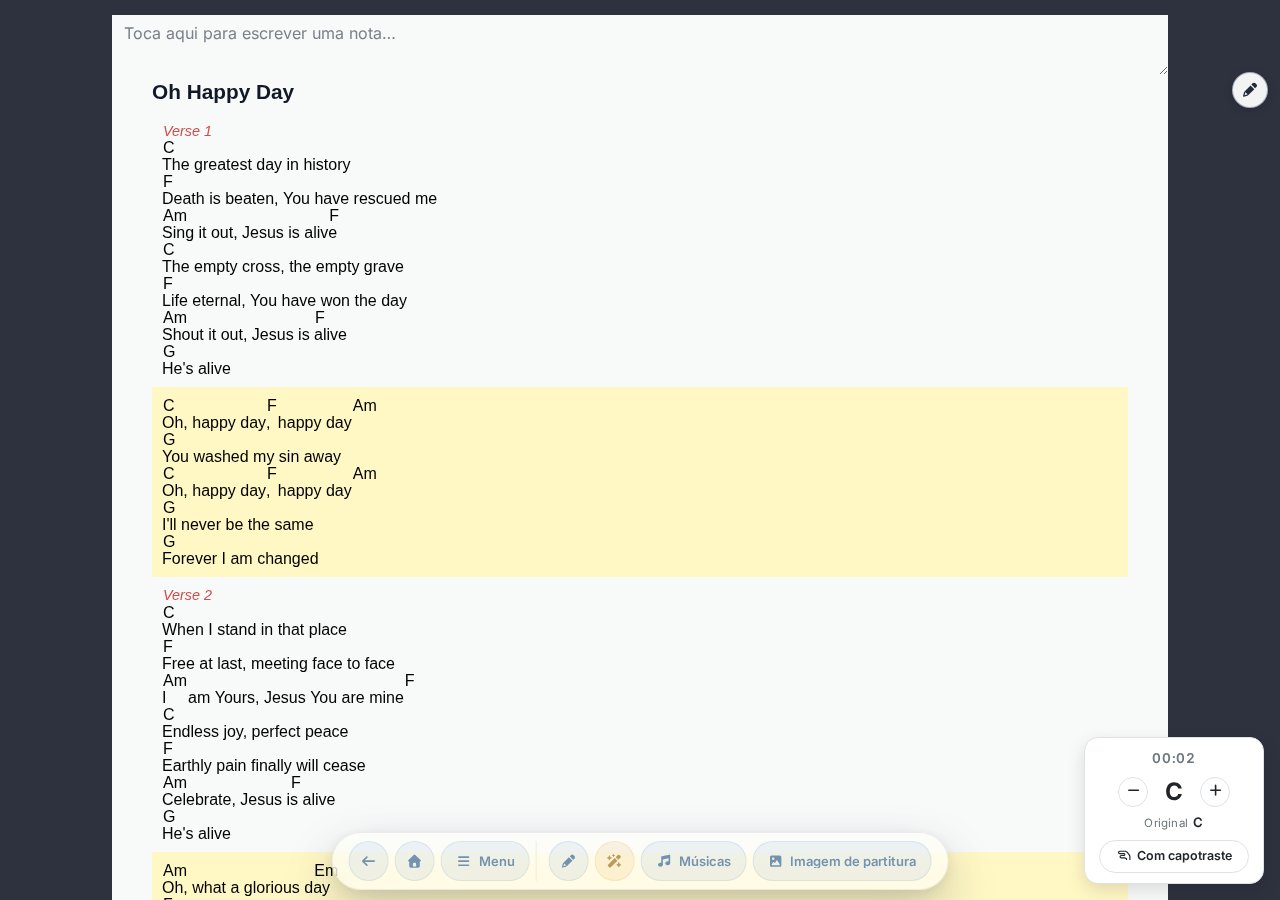The image size is (1280, 900).
Task: Transpose key up with plus button
Action: [x=1215, y=791]
